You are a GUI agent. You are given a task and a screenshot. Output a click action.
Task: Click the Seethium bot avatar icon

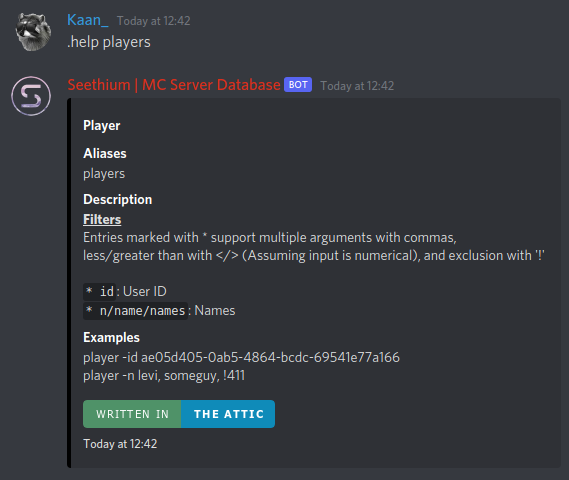point(31,96)
